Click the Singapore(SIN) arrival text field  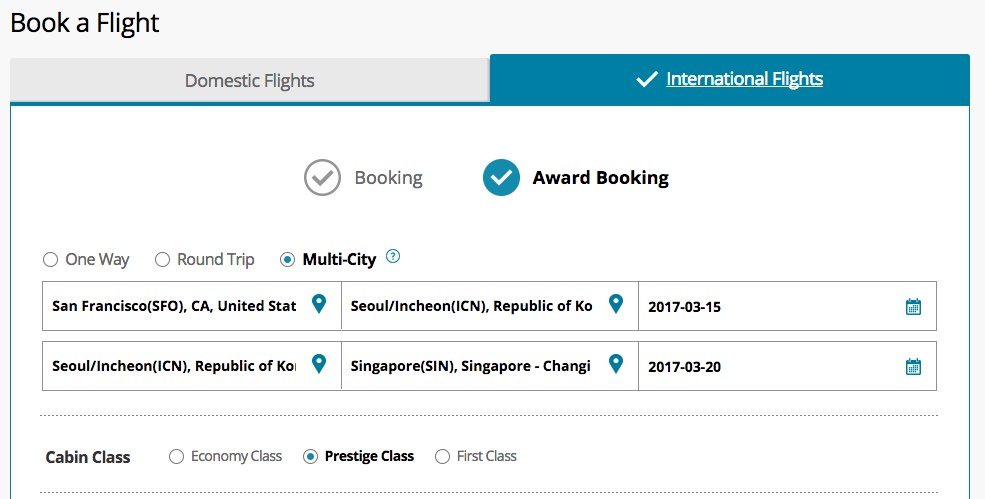(490, 366)
